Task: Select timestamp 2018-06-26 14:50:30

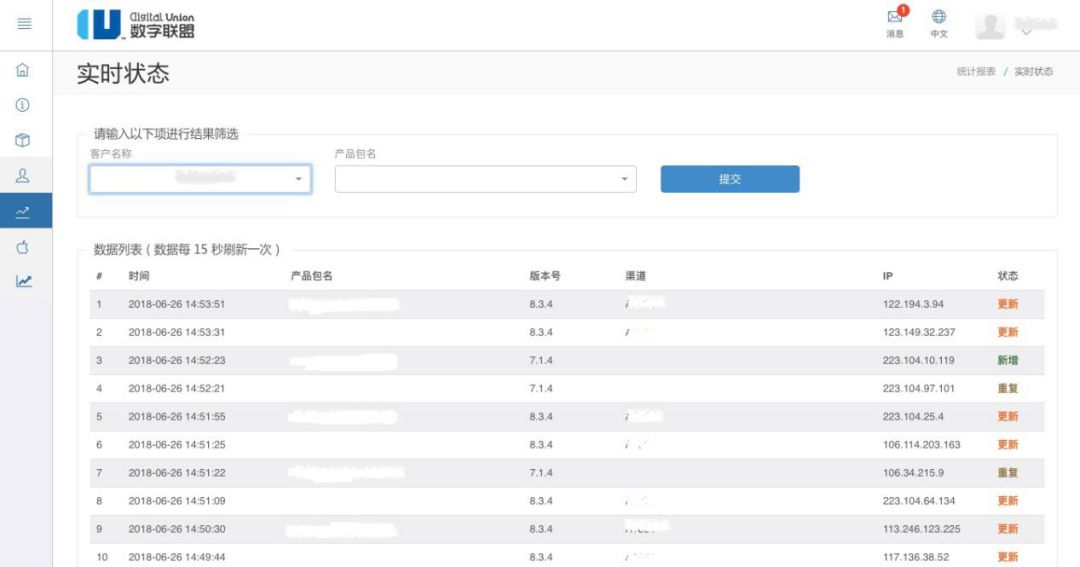Action: [x=176, y=529]
